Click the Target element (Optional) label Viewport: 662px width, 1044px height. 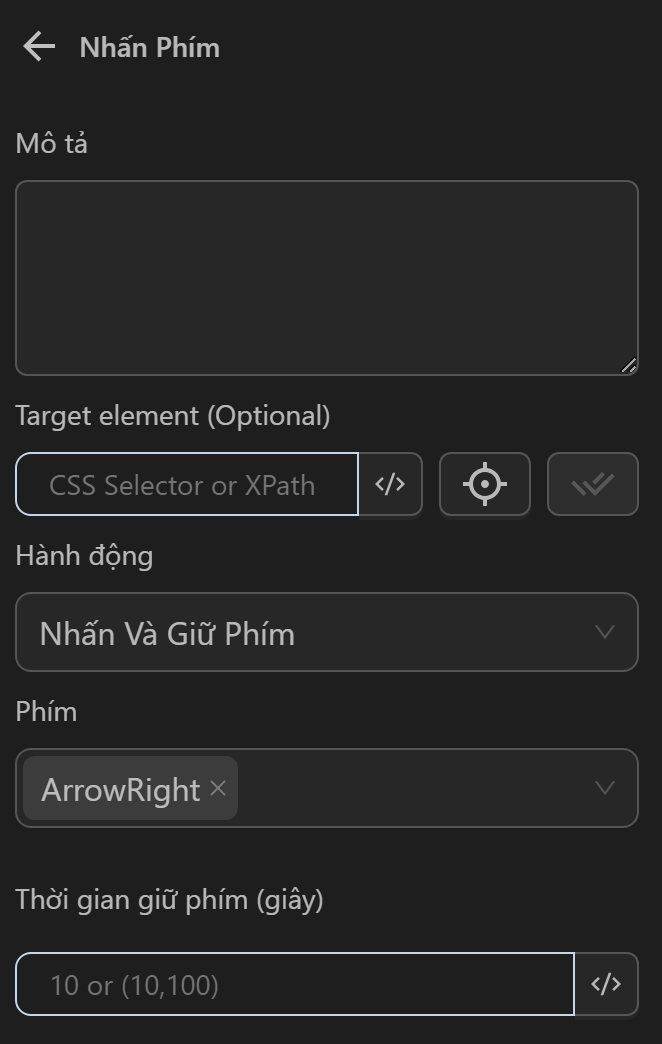[173, 415]
